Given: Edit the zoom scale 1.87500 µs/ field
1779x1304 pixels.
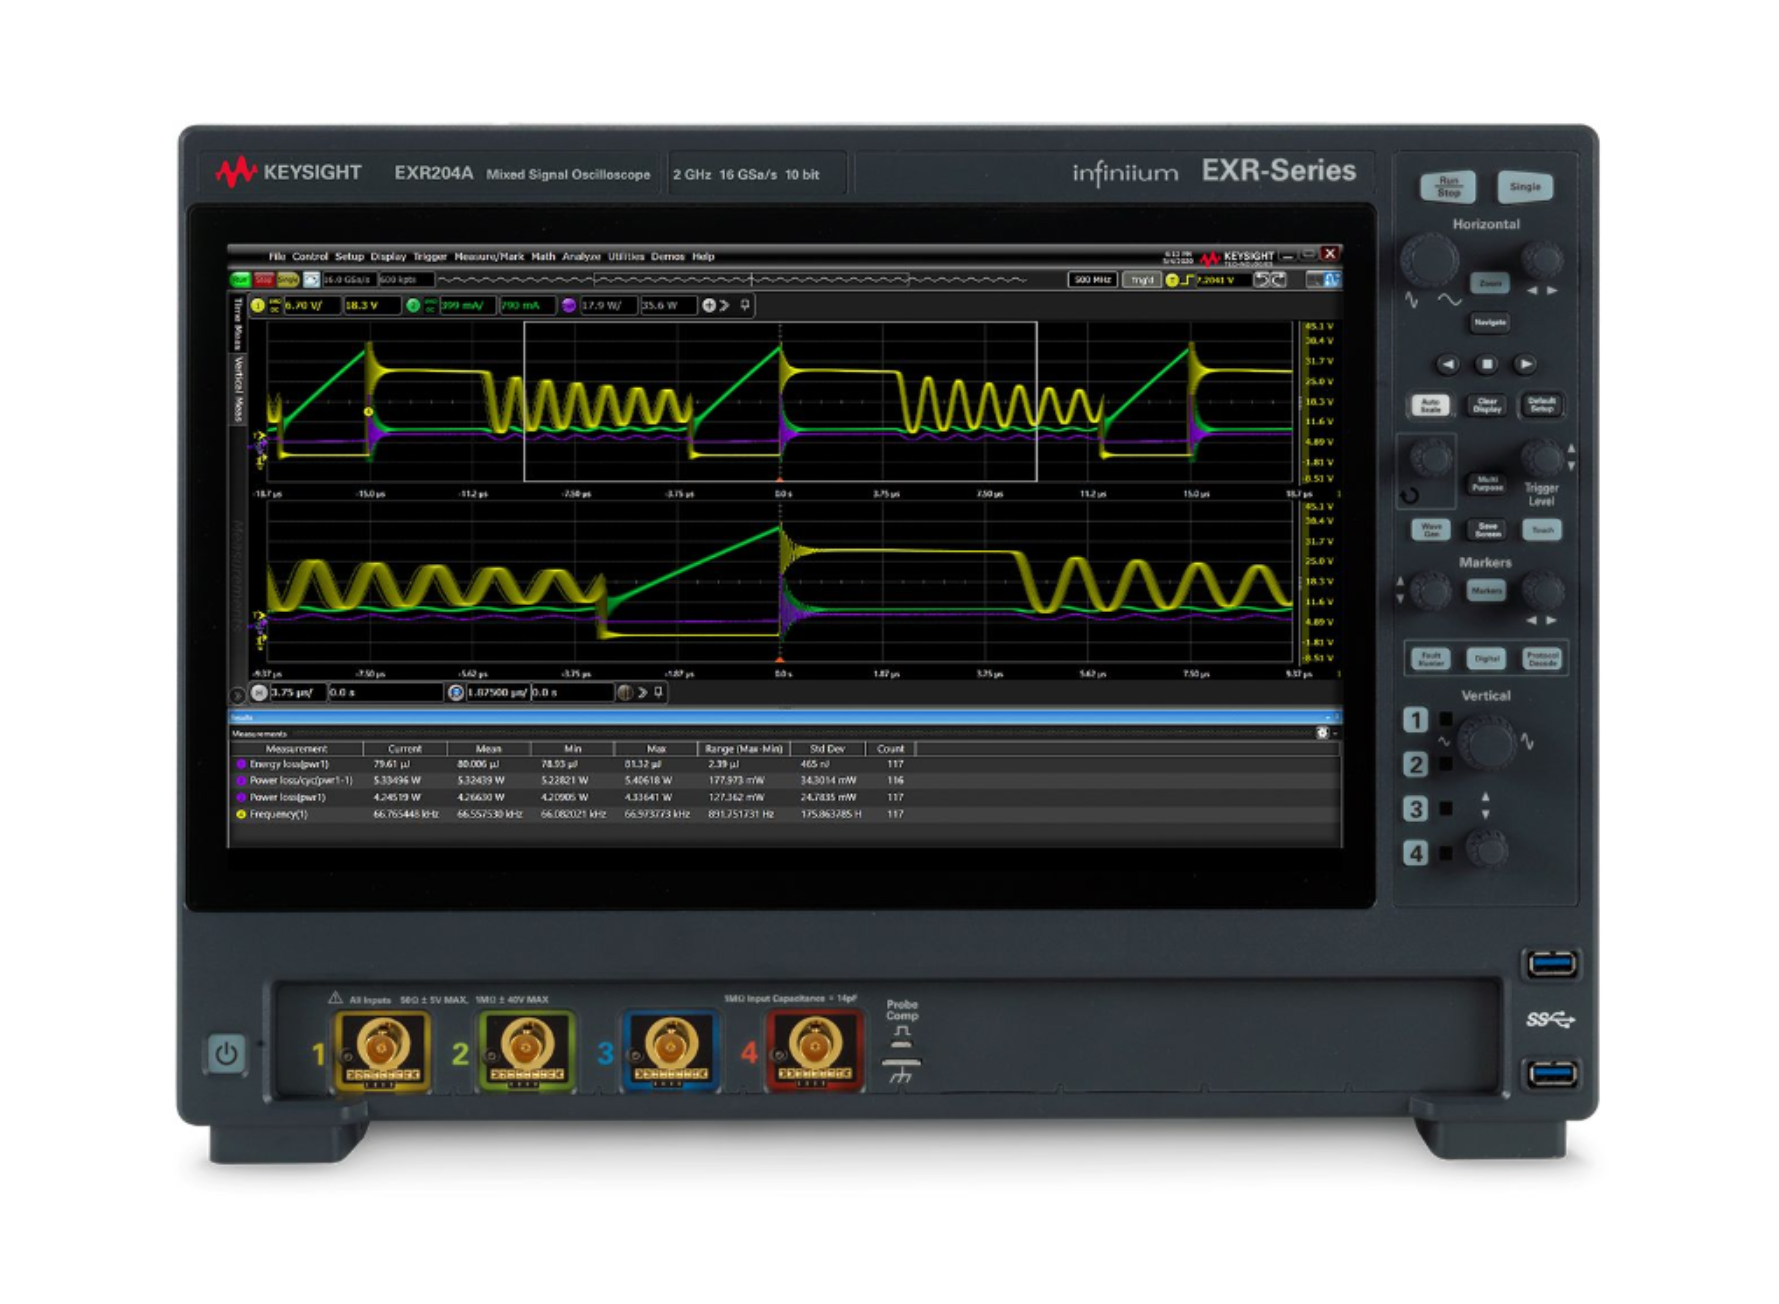Looking at the screenshot, I should click(x=497, y=692).
